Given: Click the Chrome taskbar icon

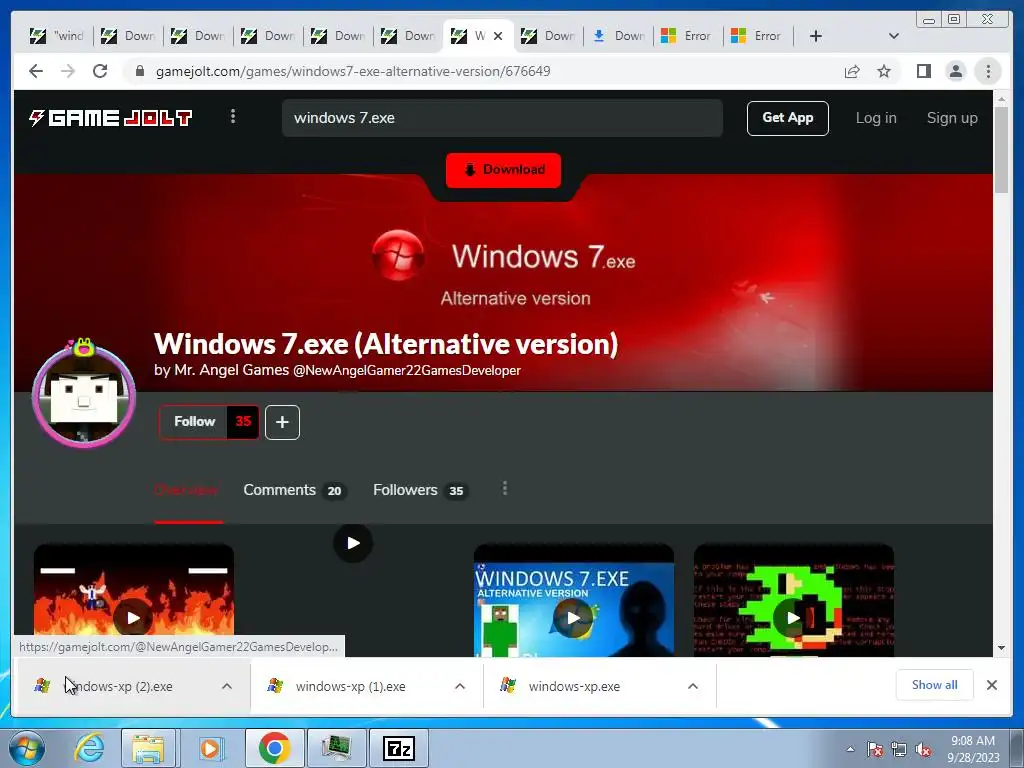Looking at the screenshot, I should point(274,748).
